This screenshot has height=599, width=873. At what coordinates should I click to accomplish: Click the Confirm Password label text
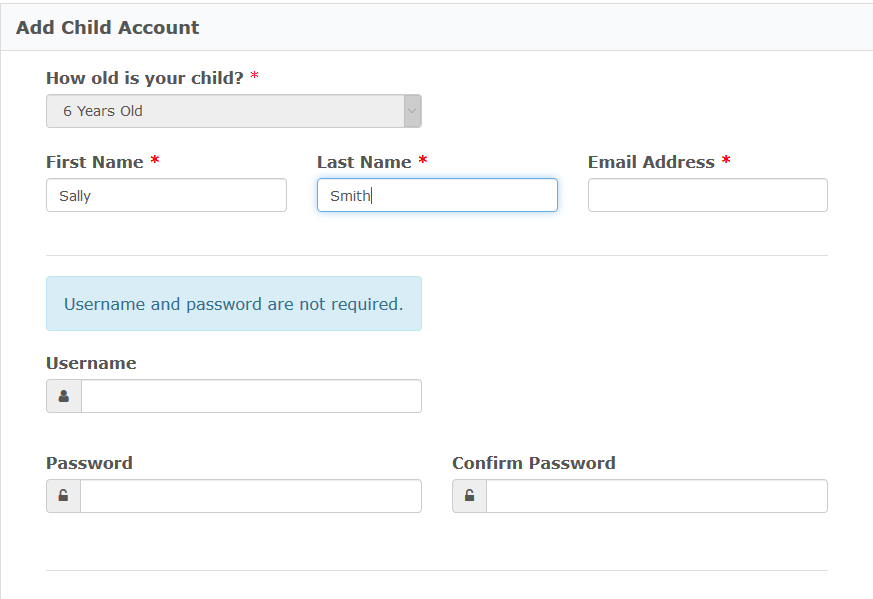[534, 463]
